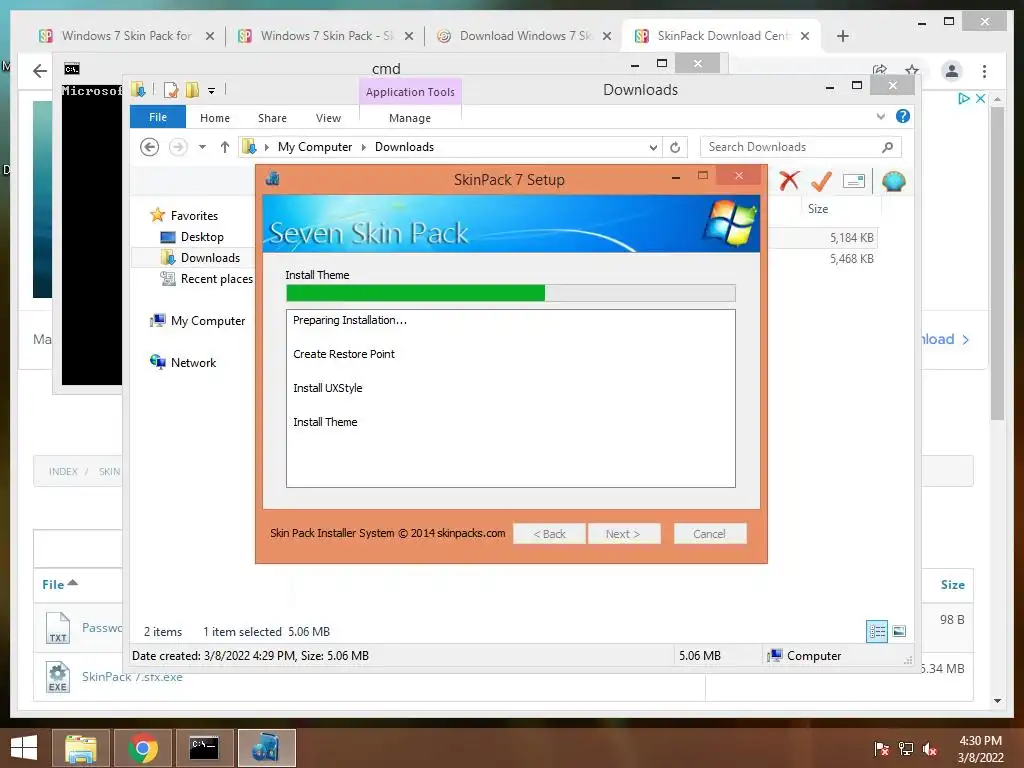
Task: Open Explorer help with the blue question mark
Action: coord(903,116)
